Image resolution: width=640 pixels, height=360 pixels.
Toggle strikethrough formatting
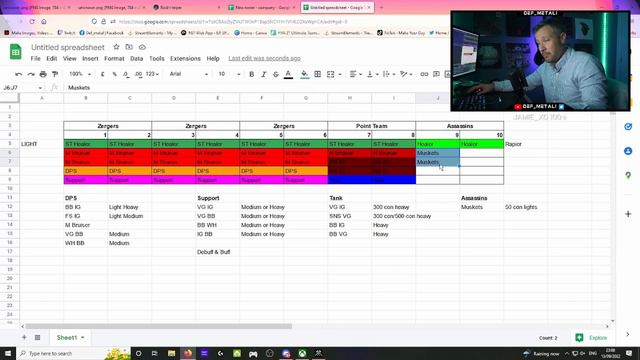point(276,74)
